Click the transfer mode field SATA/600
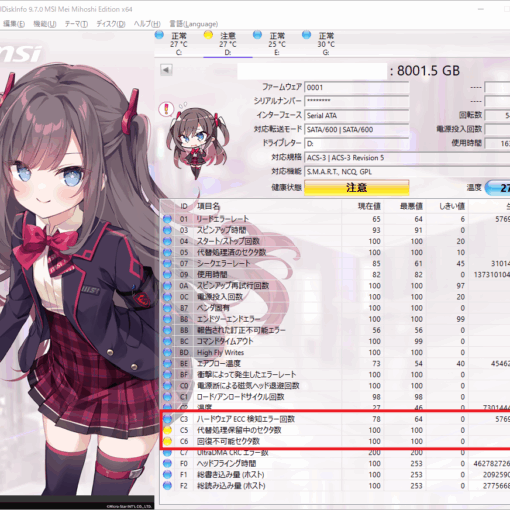 tap(356, 129)
